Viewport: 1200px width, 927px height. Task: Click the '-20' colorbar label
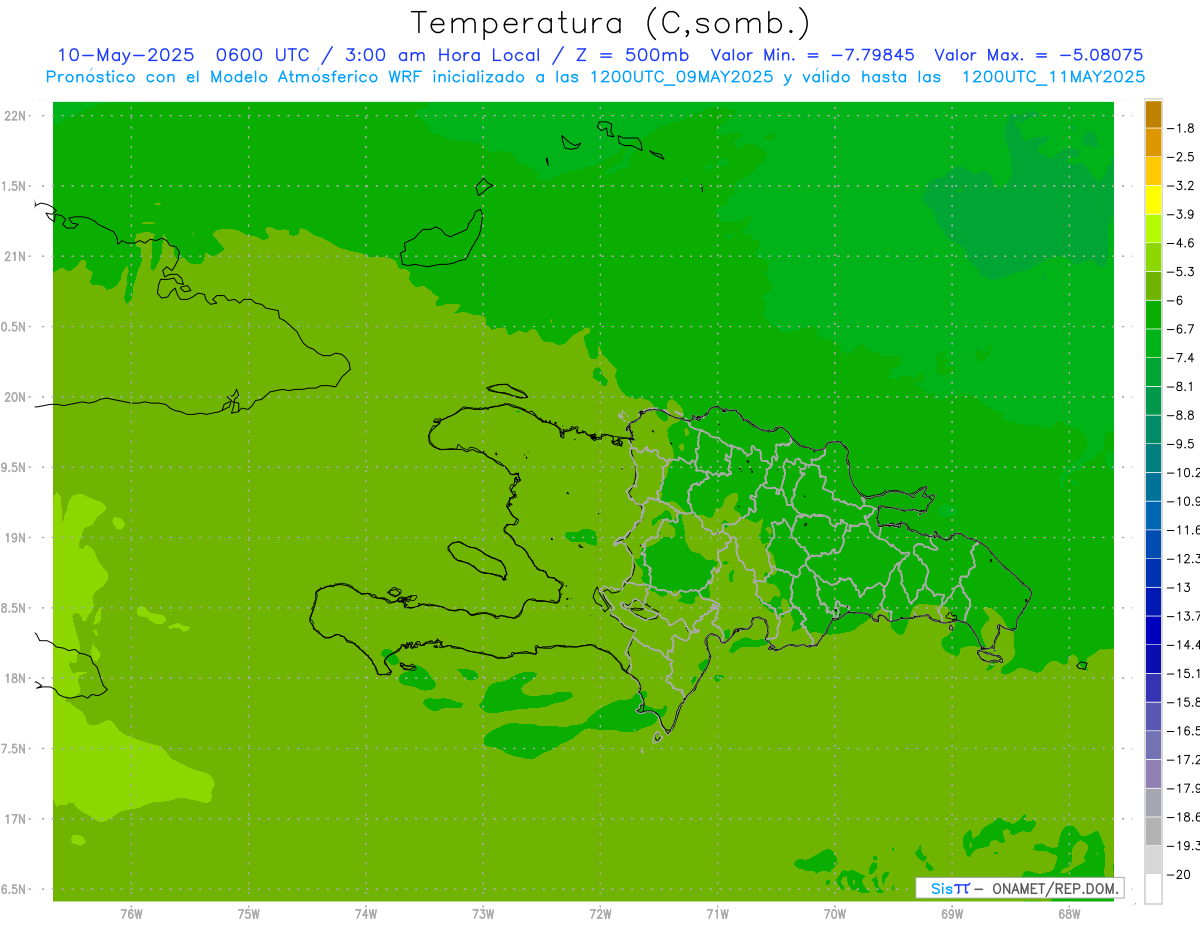pyautogui.click(x=1178, y=875)
